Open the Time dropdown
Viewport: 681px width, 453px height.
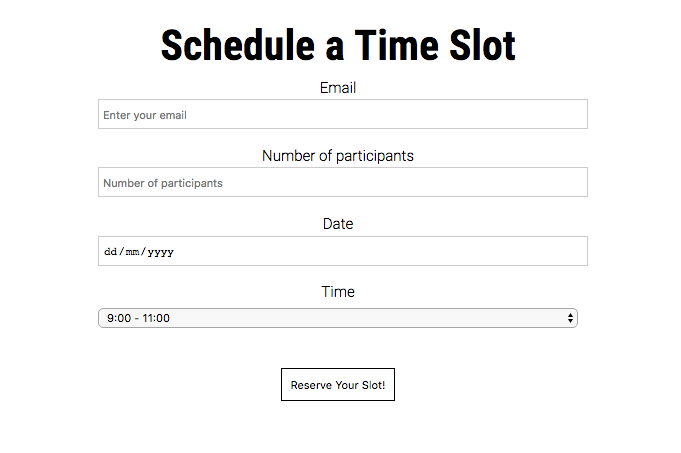click(x=337, y=318)
